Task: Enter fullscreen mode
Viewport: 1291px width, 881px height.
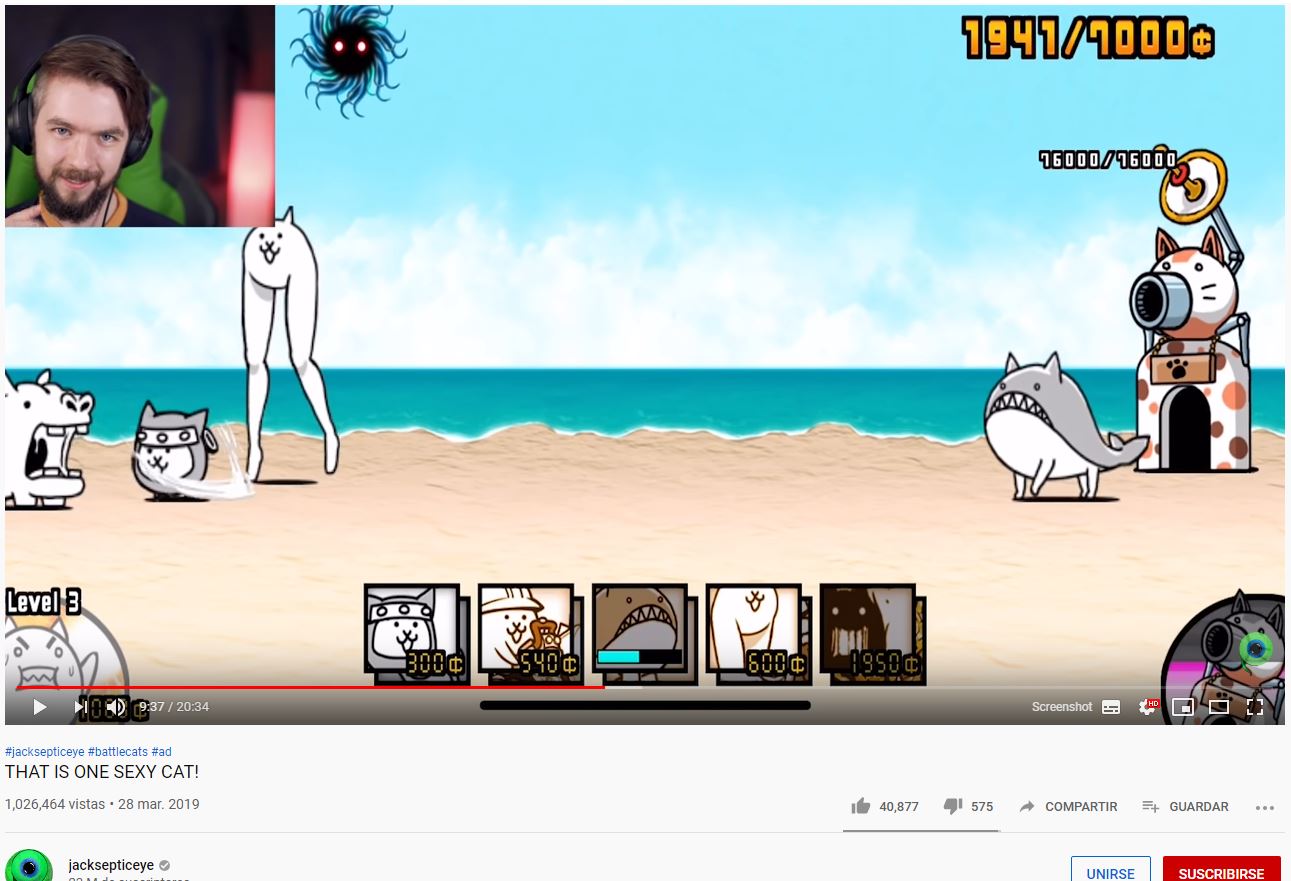Action: pos(1255,707)
